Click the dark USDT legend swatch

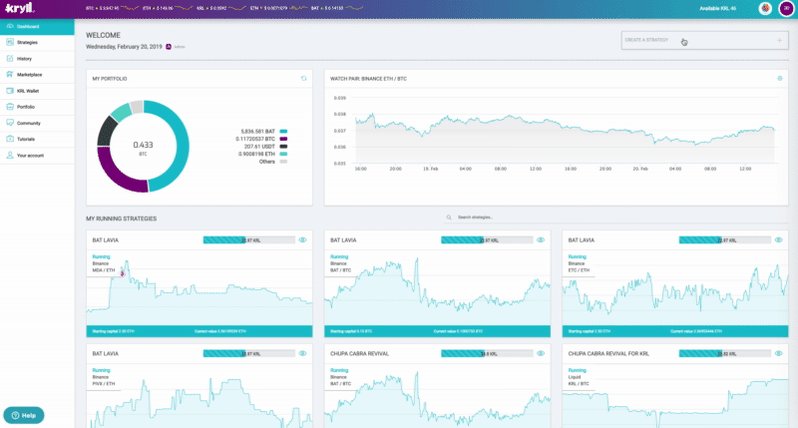[283, 147]
